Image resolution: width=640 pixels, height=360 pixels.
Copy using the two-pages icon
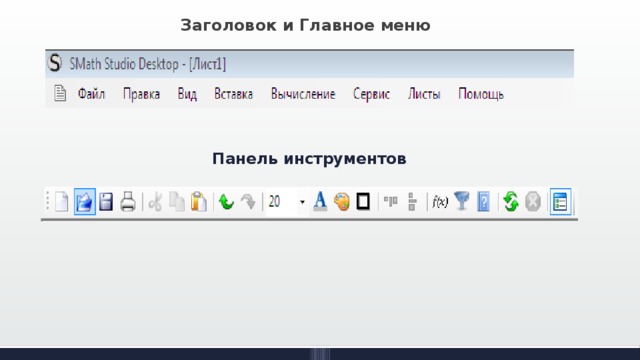tap(177, 202)
